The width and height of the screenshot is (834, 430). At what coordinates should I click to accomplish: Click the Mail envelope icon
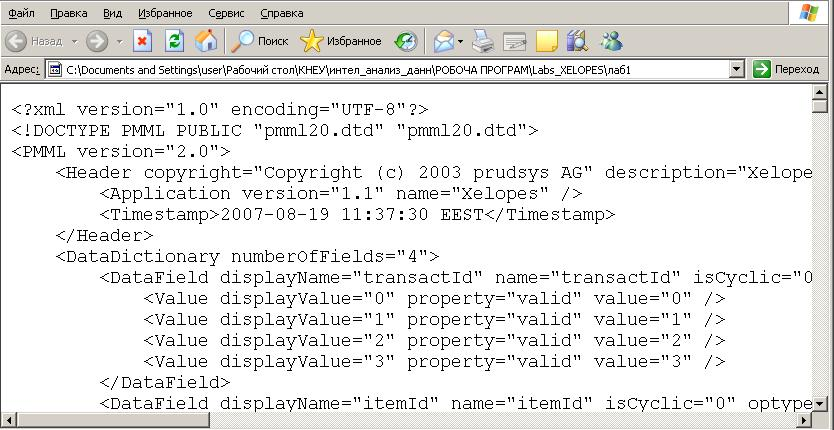[444, 41]
